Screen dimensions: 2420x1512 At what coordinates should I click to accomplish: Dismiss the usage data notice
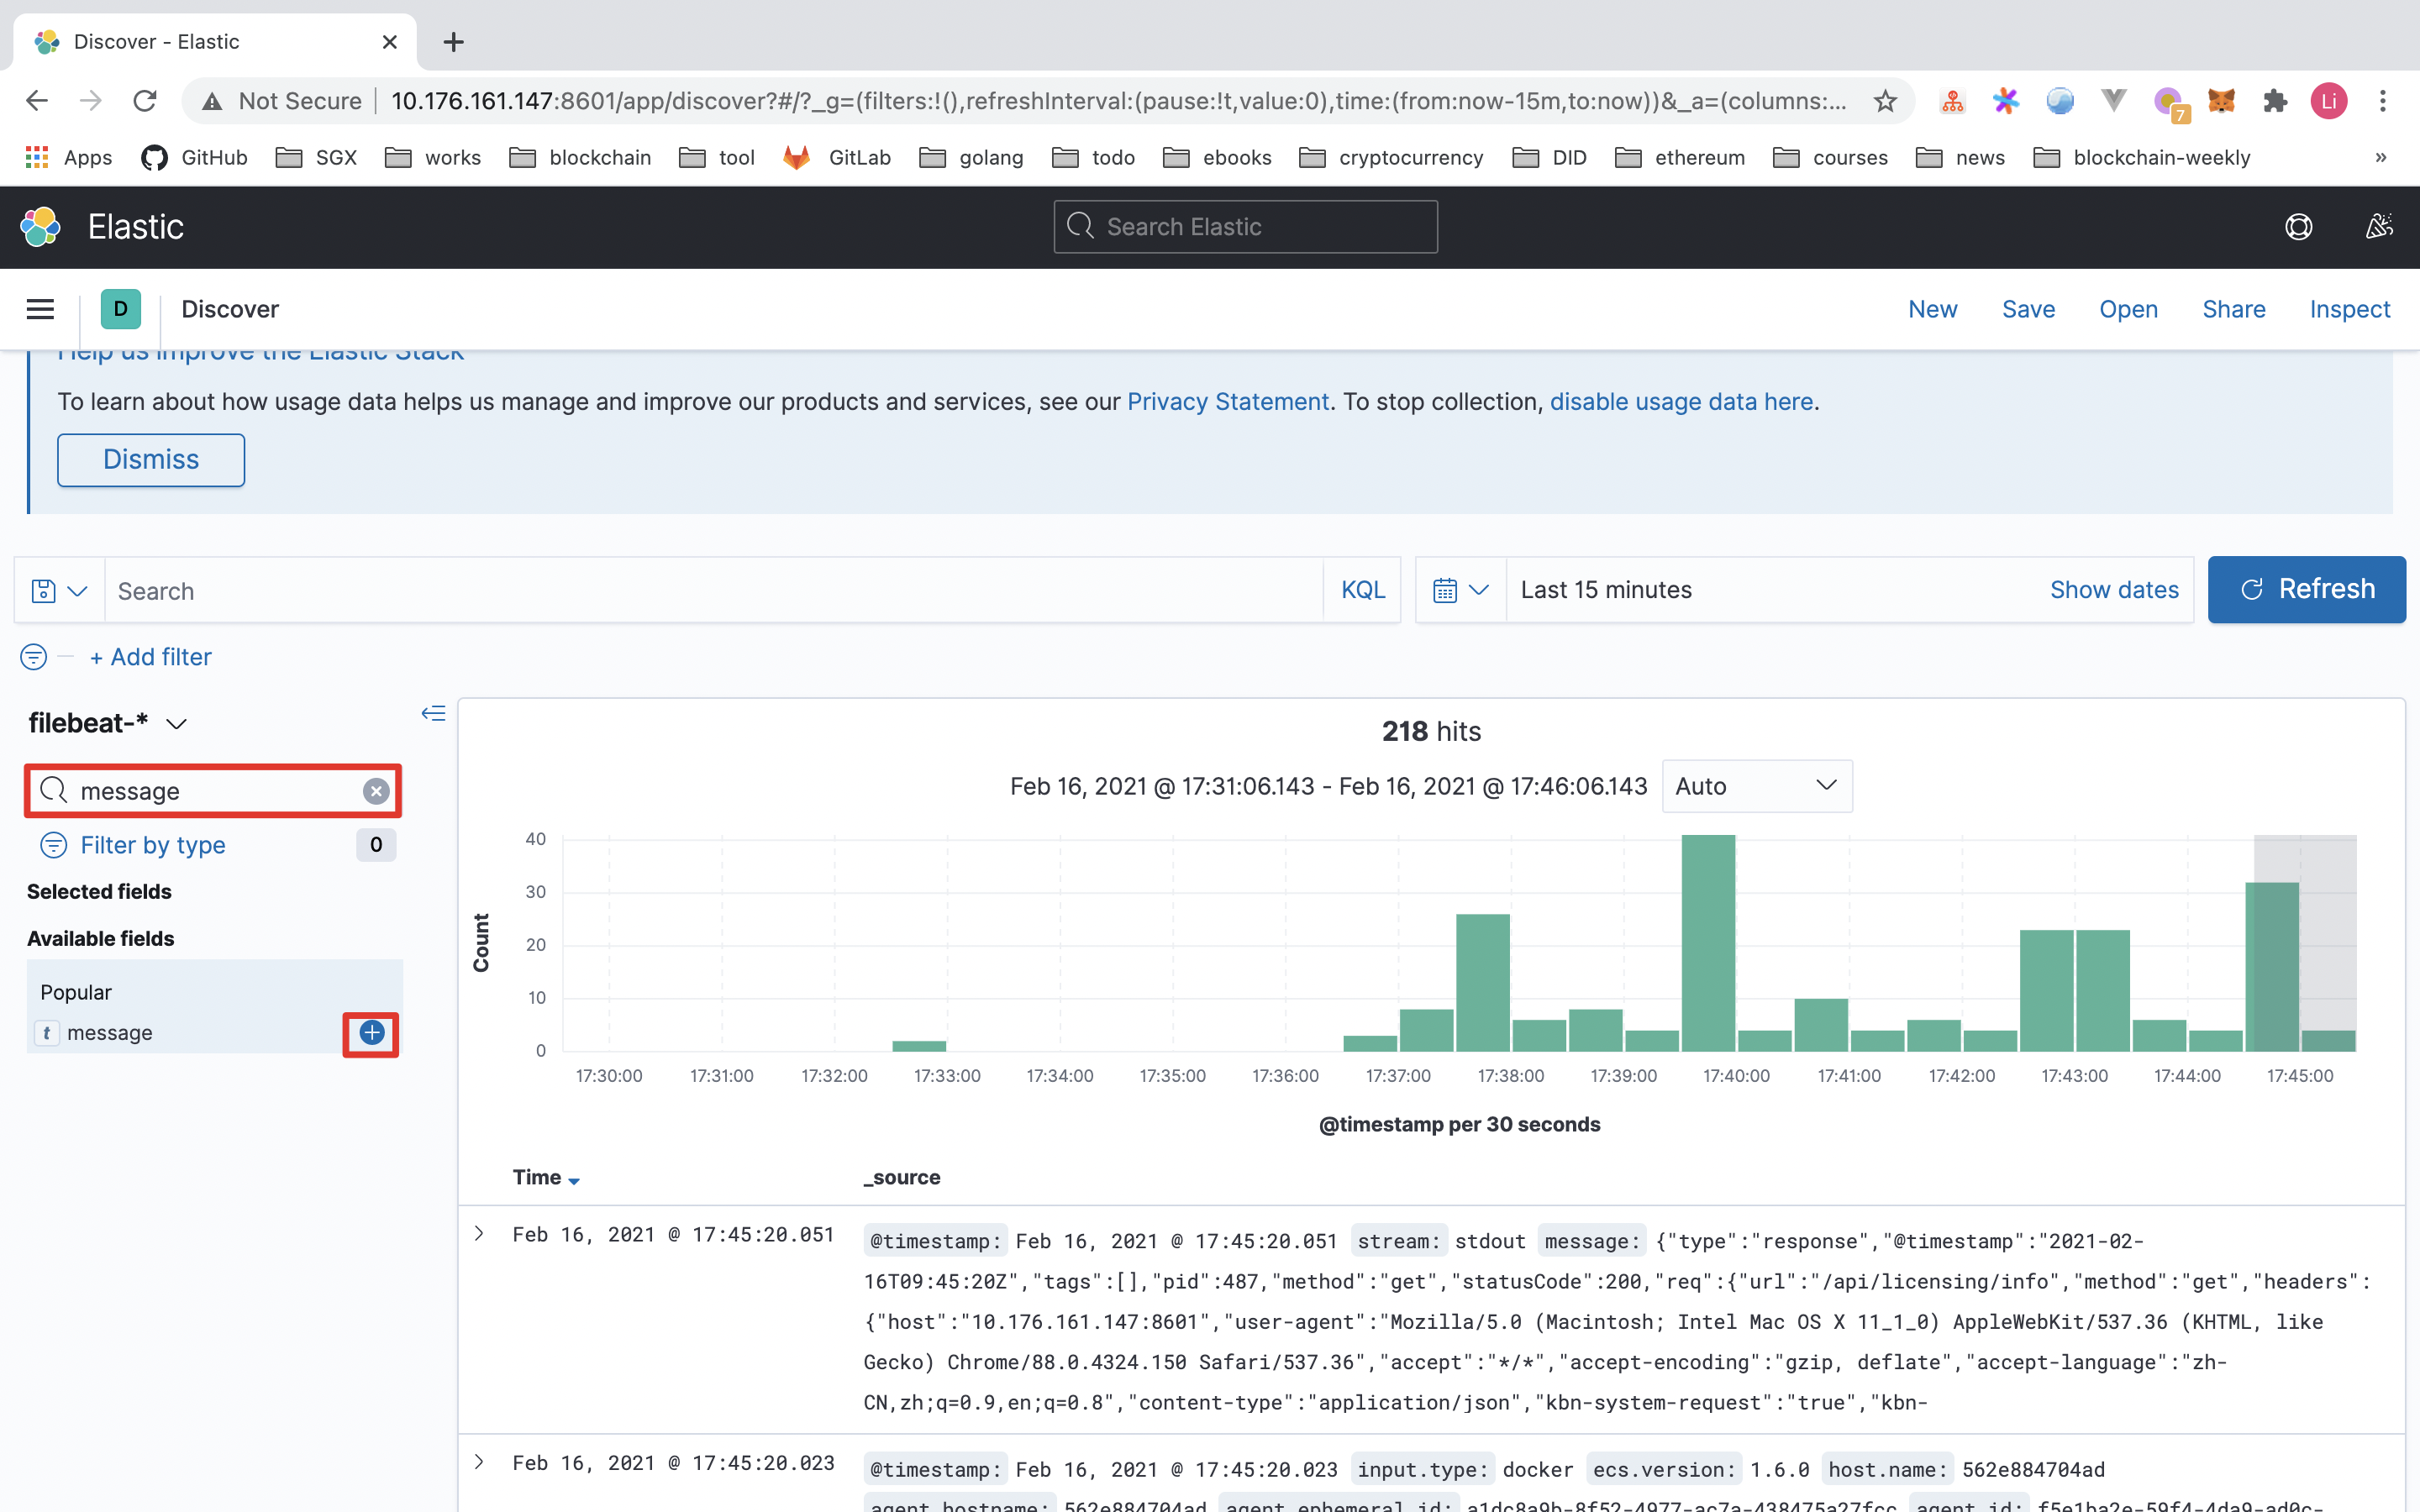[x=151, y=460]
